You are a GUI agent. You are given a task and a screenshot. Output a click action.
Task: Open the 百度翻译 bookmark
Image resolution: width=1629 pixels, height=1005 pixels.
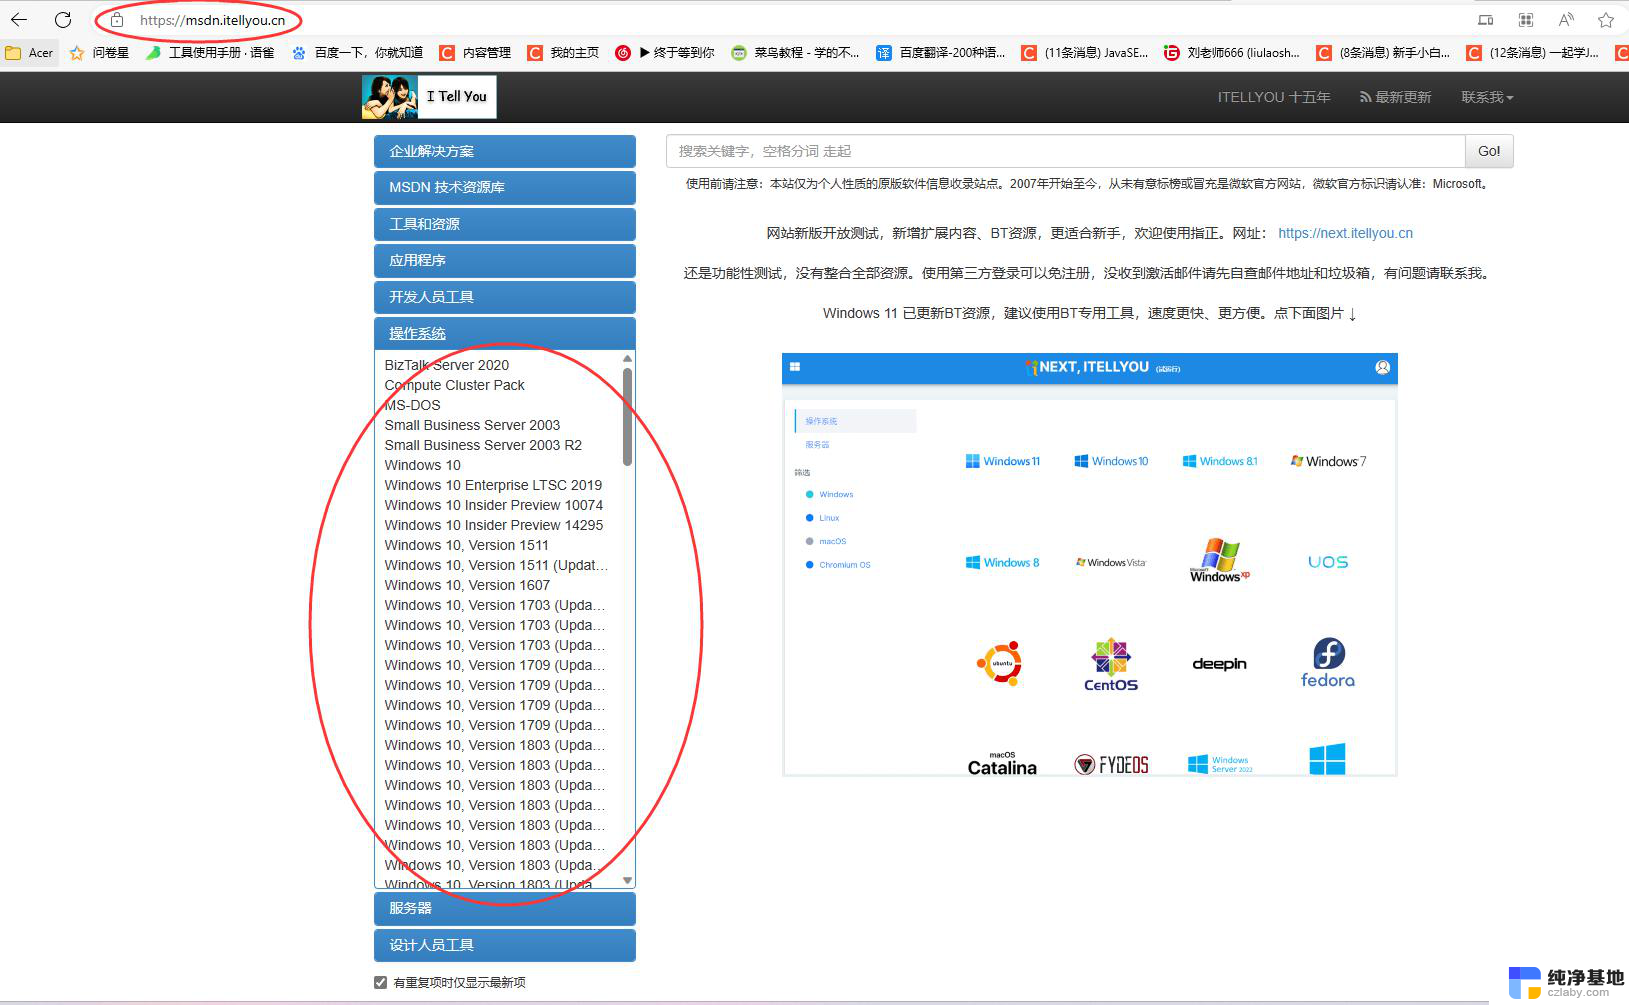[941, 53]
